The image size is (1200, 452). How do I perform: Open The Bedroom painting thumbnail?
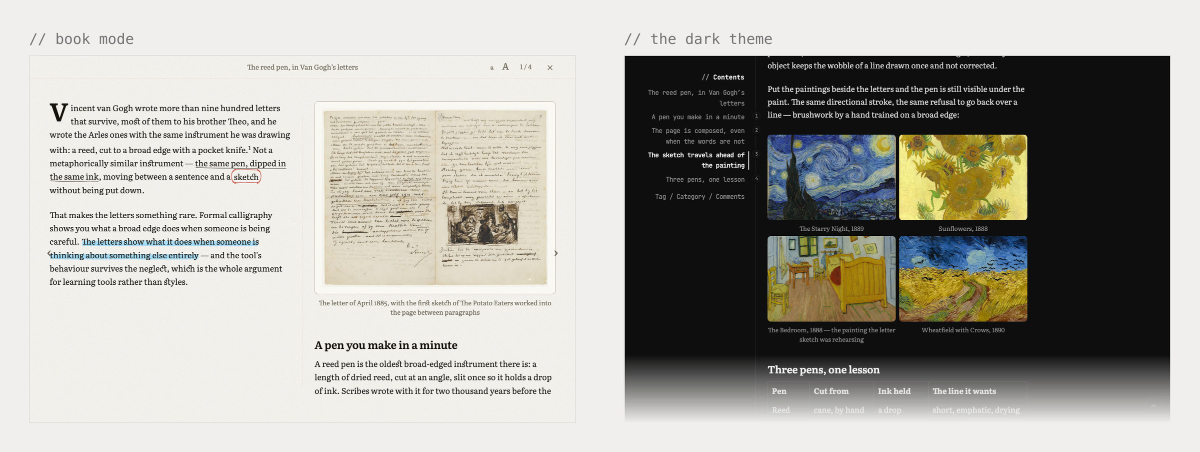(x=831, y=279)
